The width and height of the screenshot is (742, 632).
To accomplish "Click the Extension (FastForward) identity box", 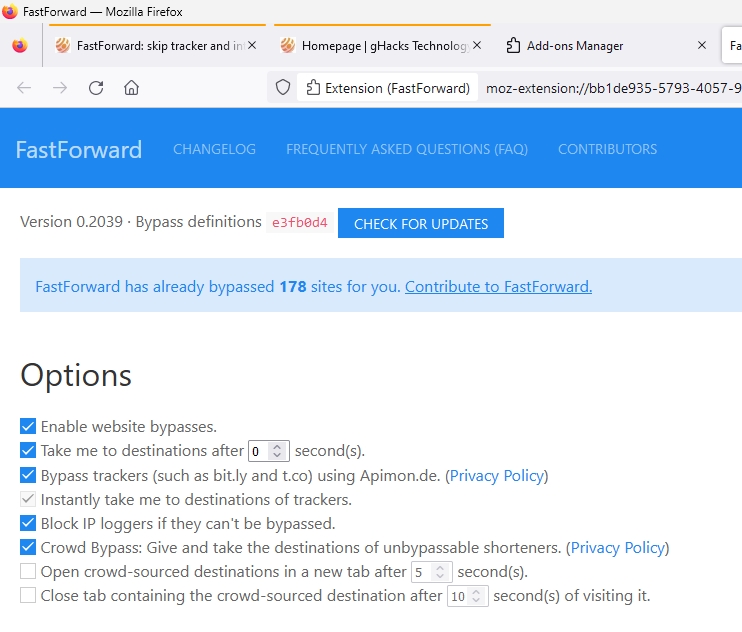I will [388, 88].
